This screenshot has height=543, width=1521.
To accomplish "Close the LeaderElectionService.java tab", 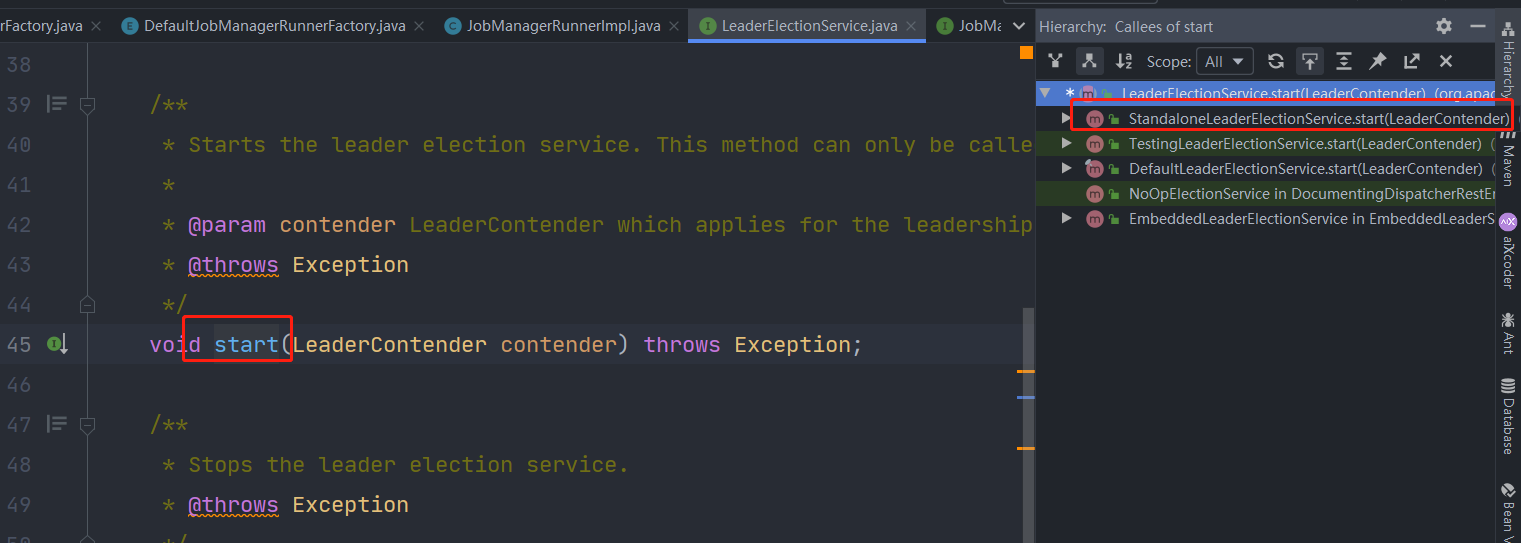I will 912,26.
